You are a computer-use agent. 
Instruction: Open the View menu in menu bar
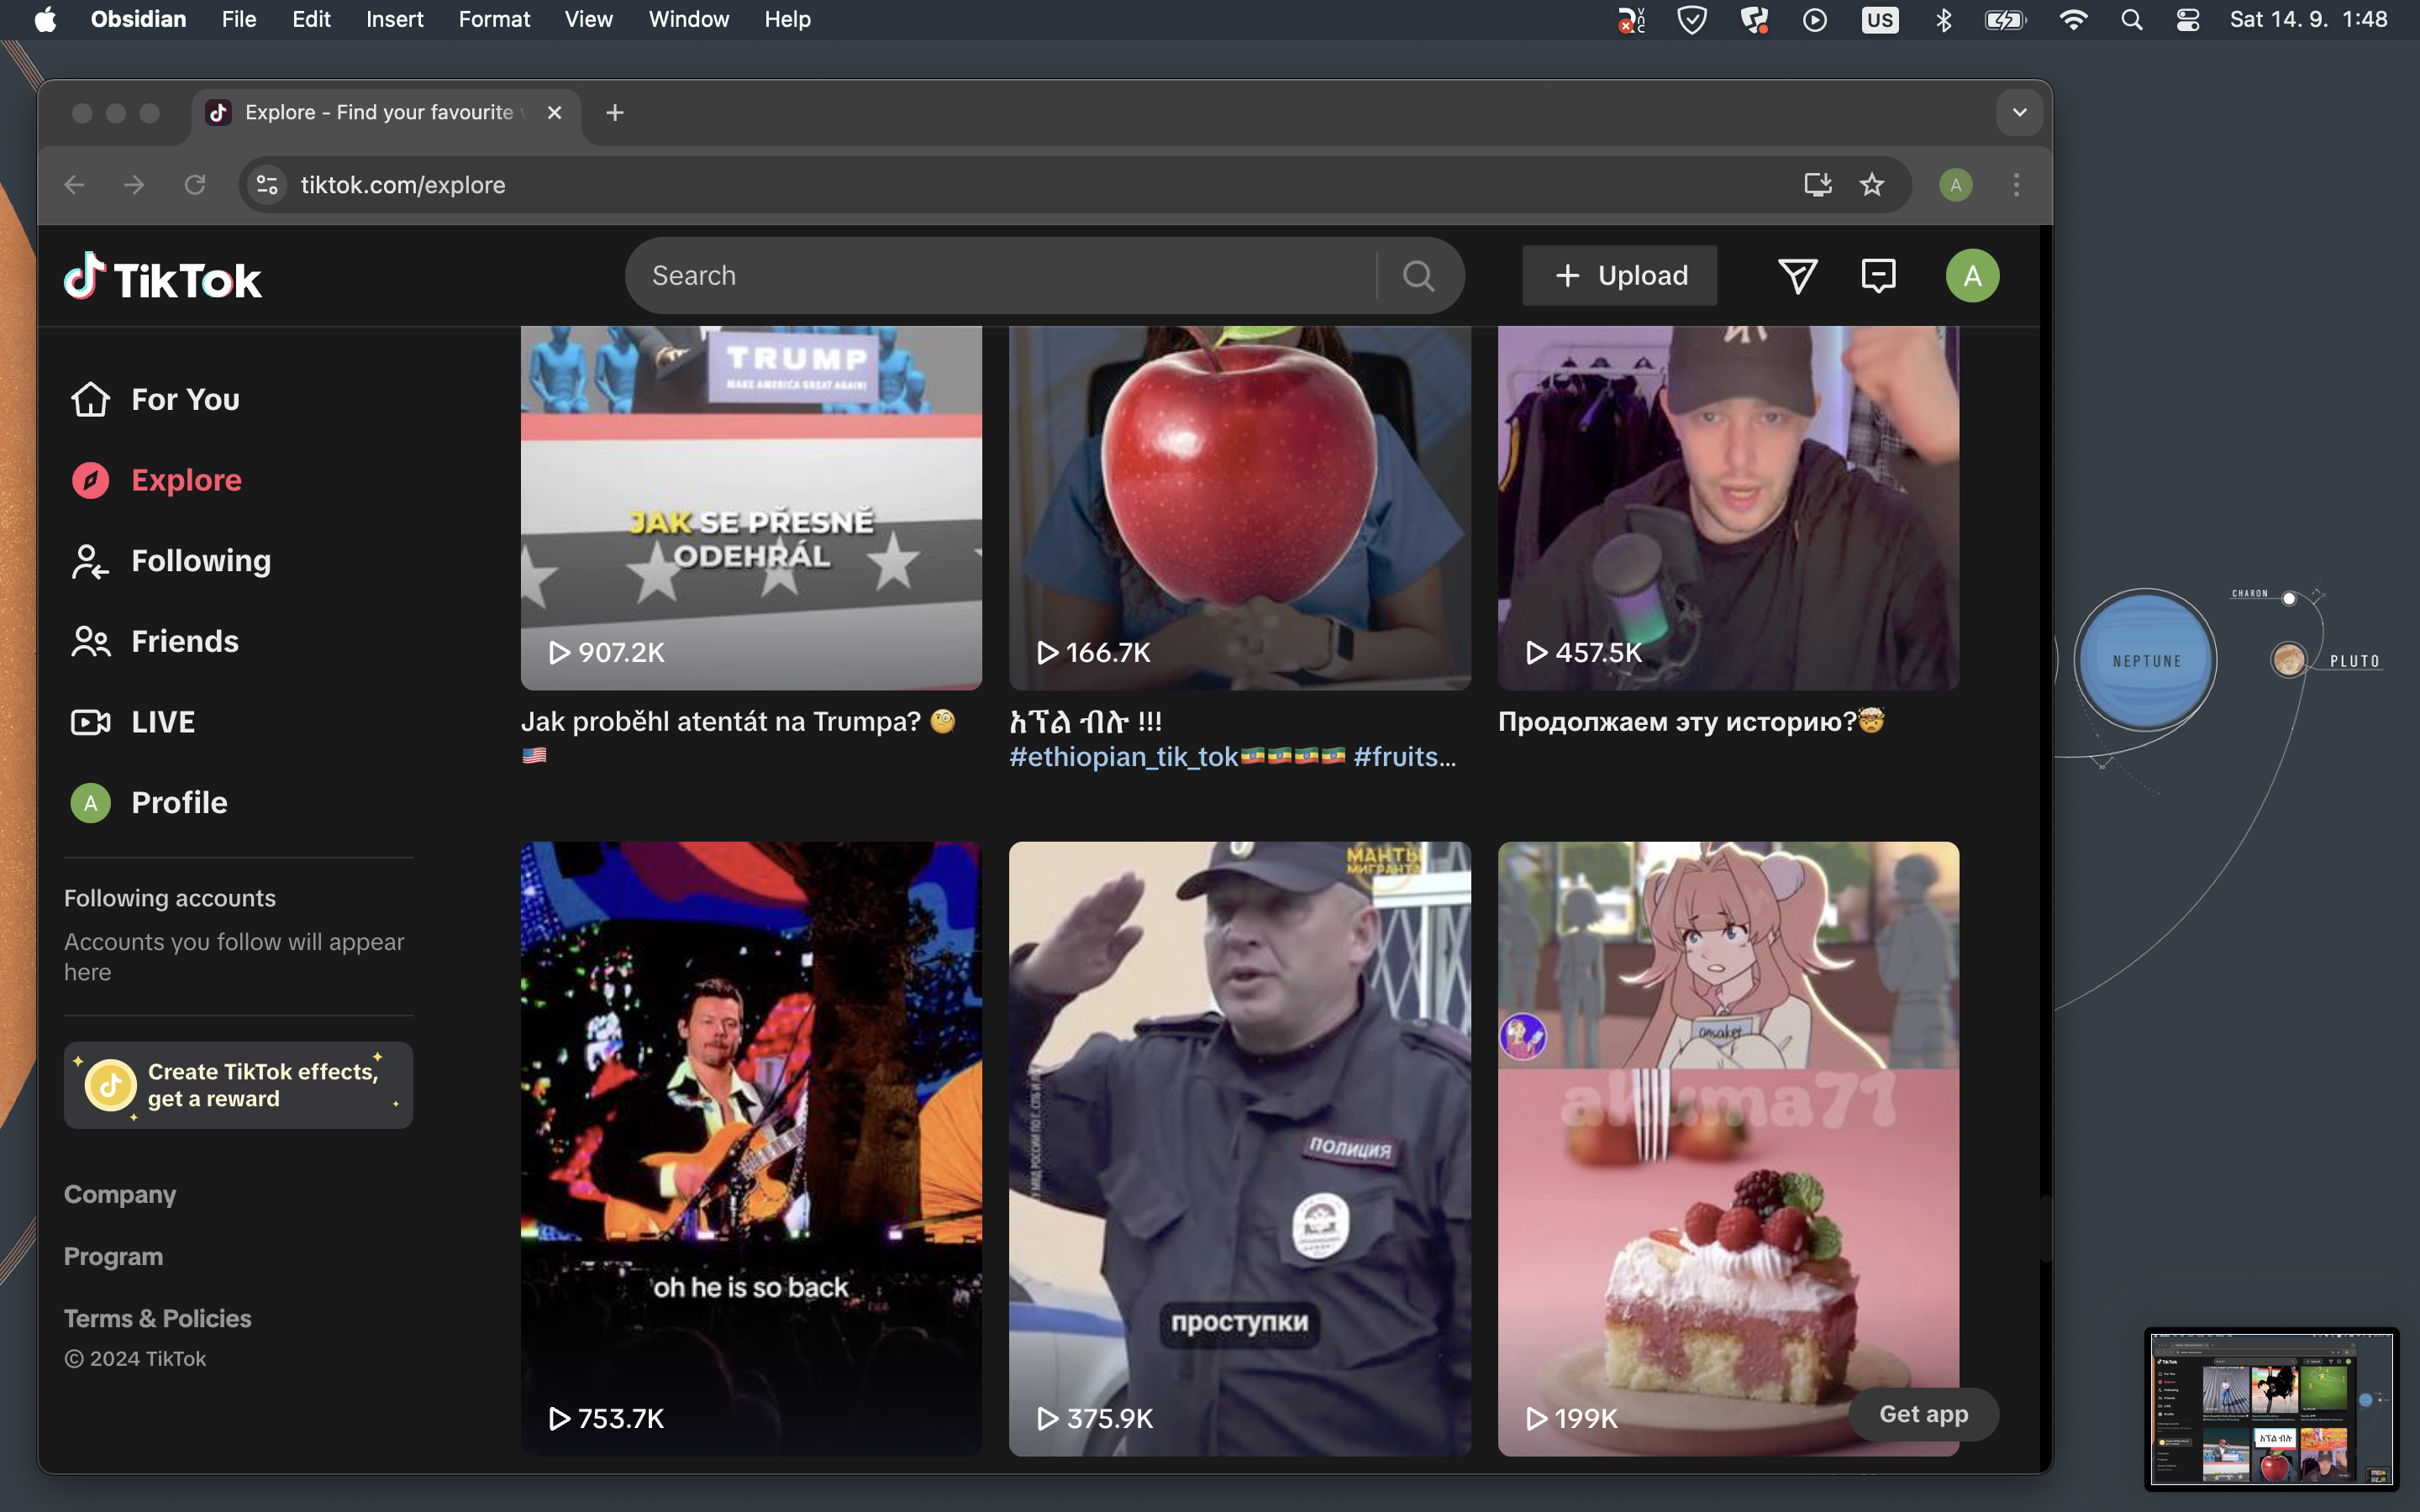pos(588,20)
